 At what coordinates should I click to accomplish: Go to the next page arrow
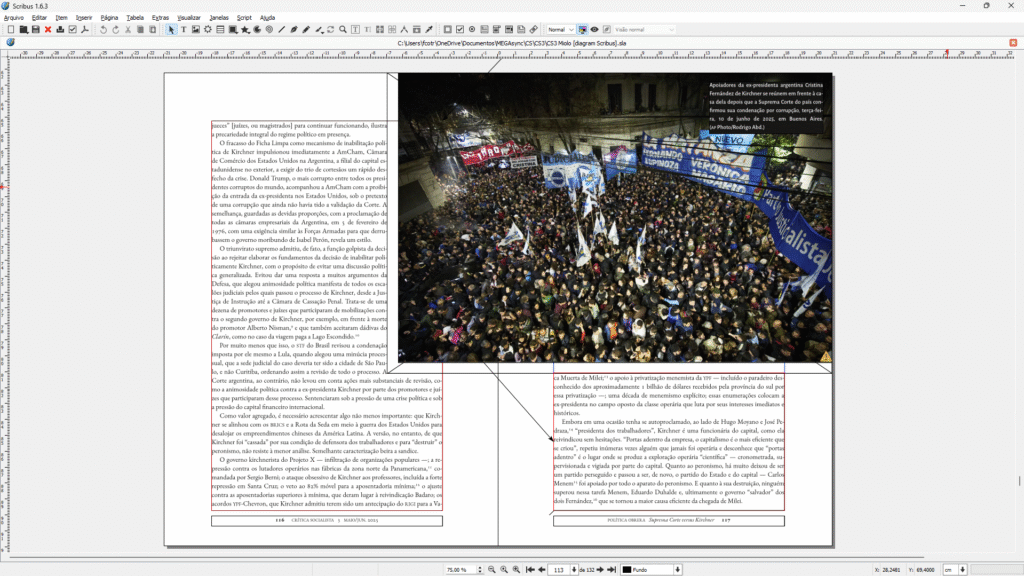[600, 569]
